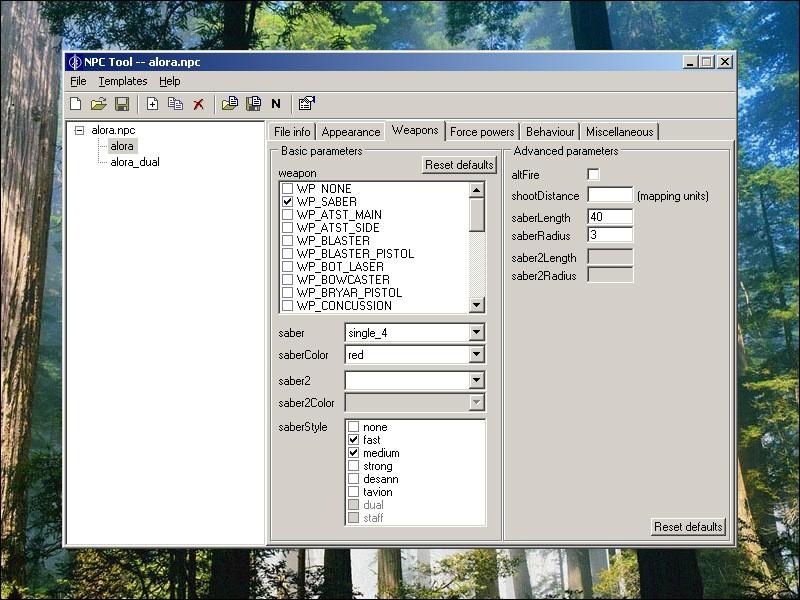
Task: Click the Open file folder icon
Action: 99,104
